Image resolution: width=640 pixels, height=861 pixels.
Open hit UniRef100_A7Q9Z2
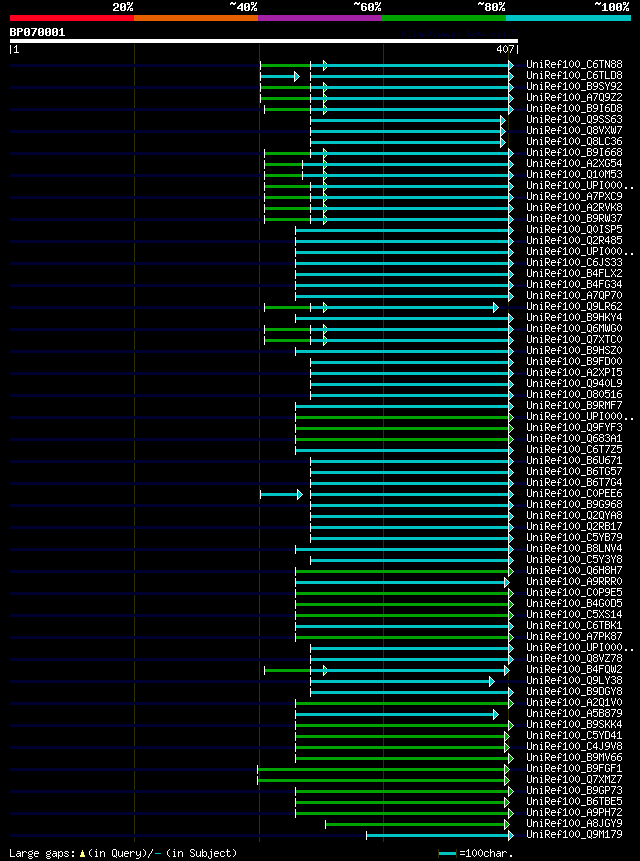(x=574, y=97)
